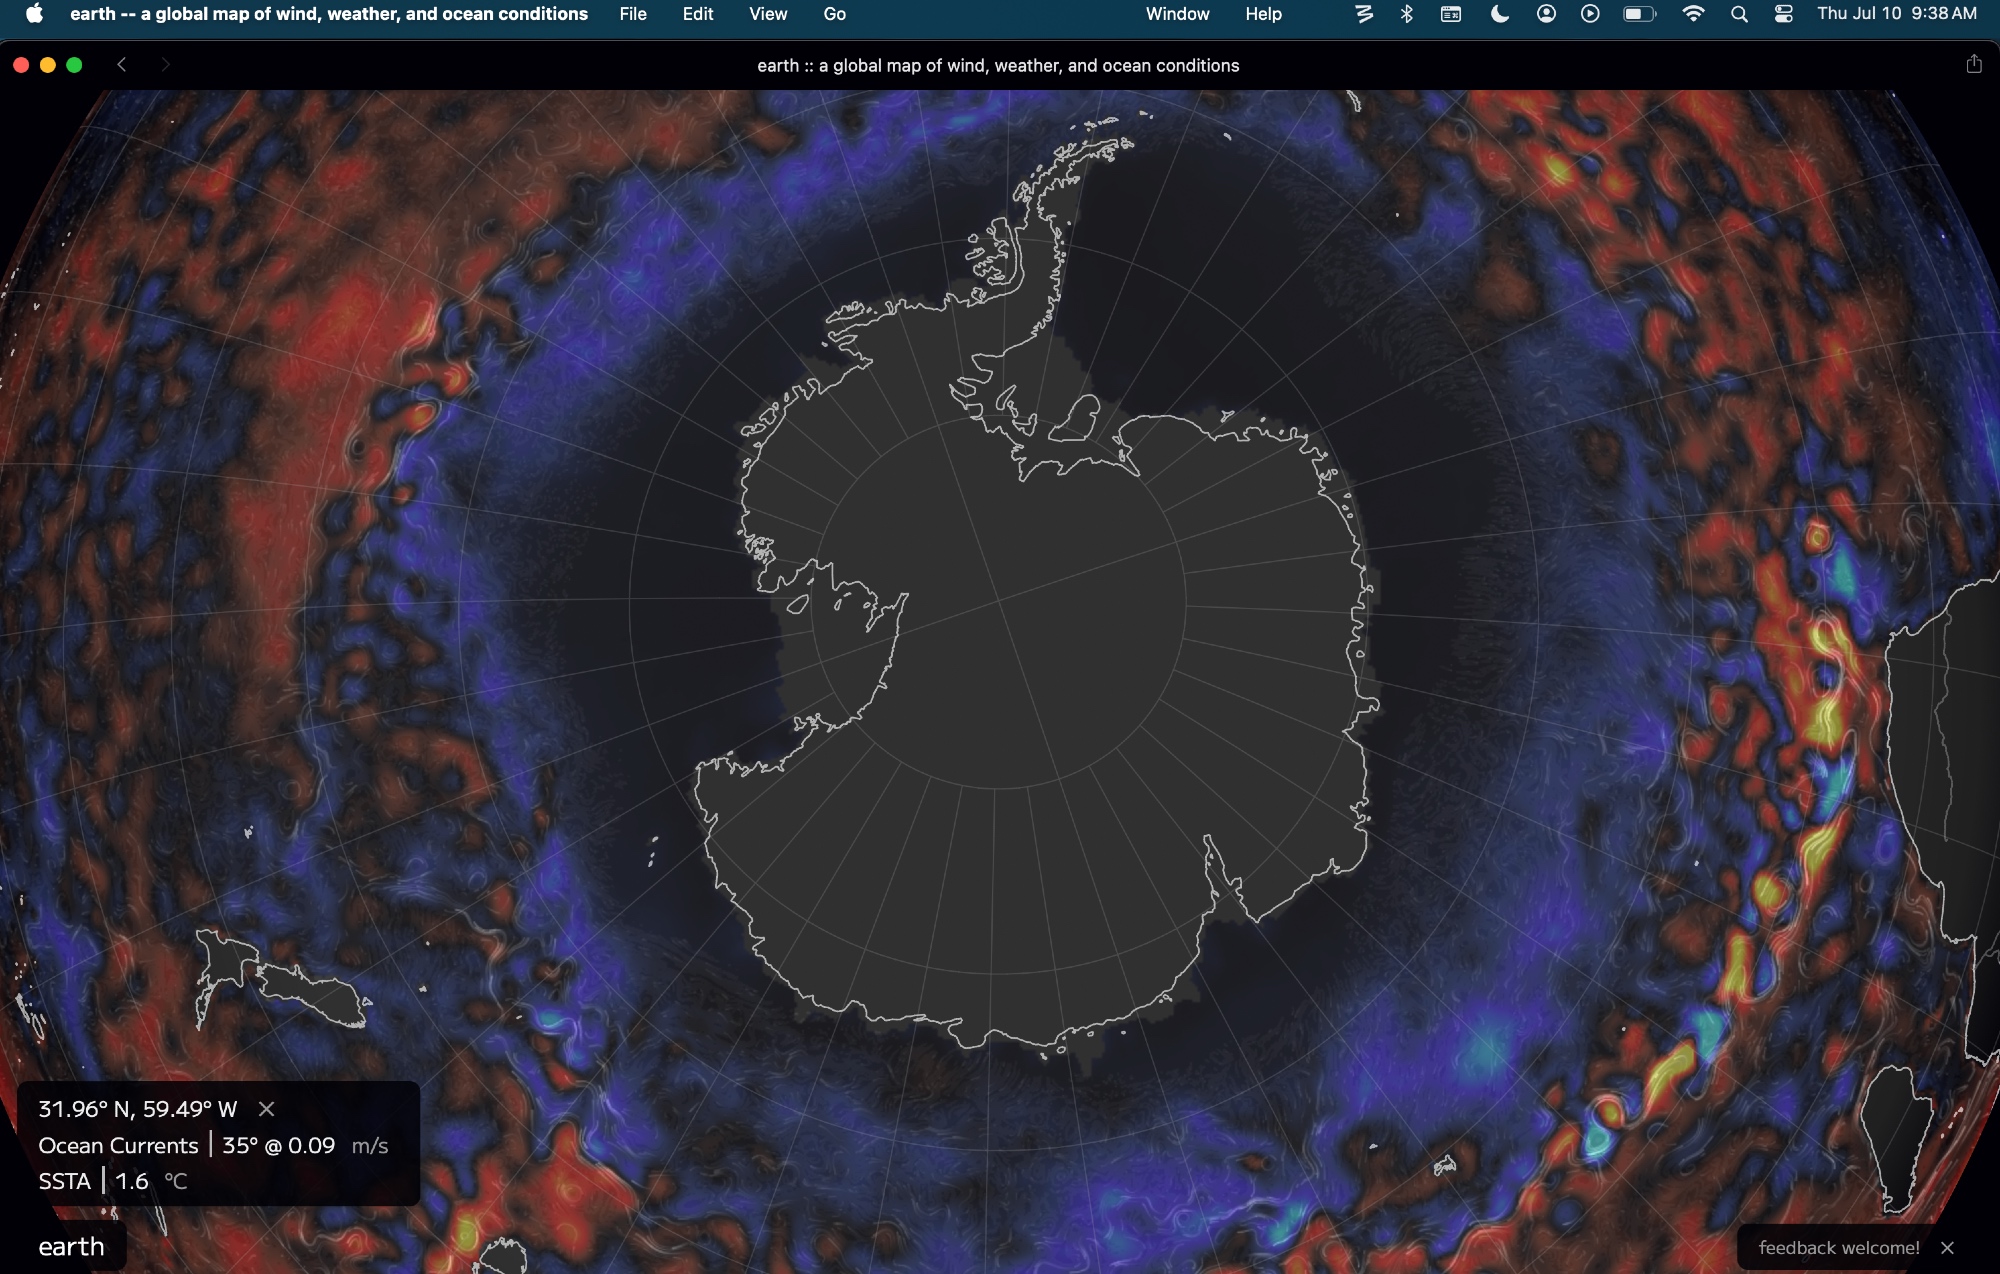This screenshot has height=1274, width=2000.
Task: Open the File menu
Action: tap(632, 14)
